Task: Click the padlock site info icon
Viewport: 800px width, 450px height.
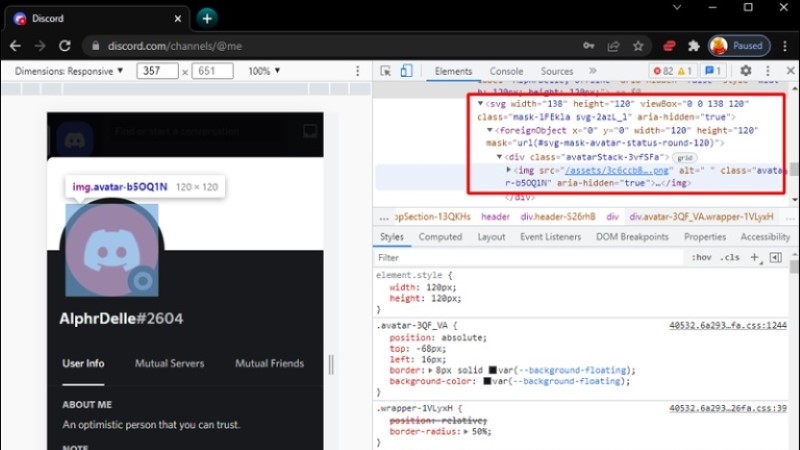Action: click(95, 46)
